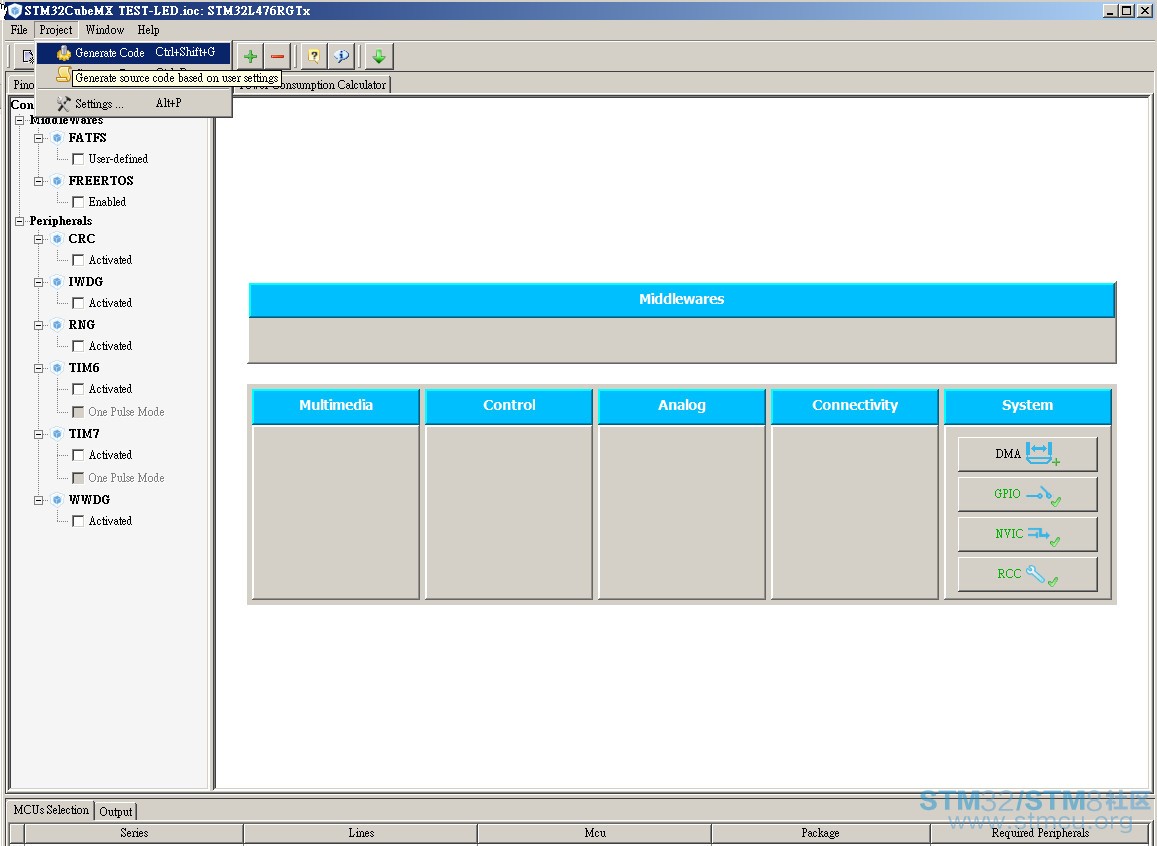The height and width of the screenshot is (846, 1157).
Task: Click the Middlewares header bar
Action: tap(682, 299)
